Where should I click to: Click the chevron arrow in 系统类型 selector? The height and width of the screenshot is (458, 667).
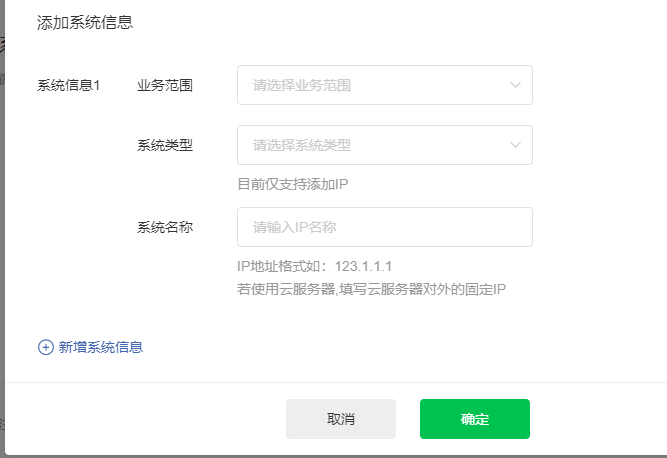point(515,145)
